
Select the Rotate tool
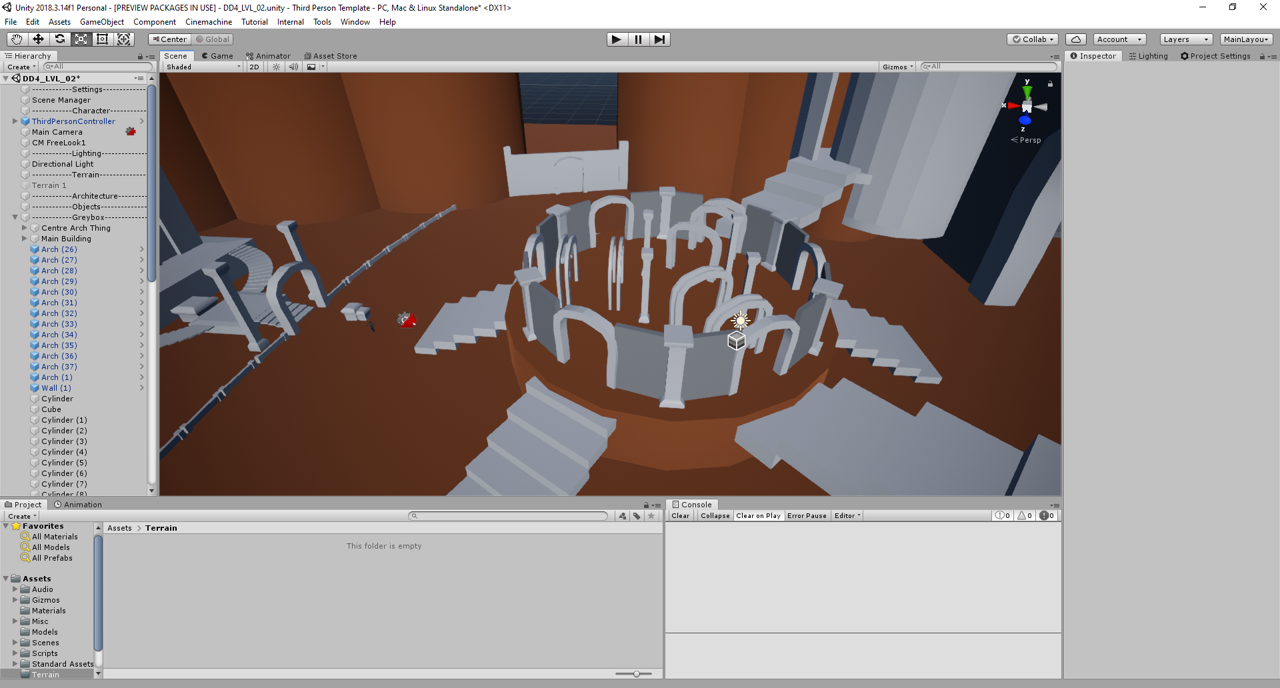tap(60, 39)
